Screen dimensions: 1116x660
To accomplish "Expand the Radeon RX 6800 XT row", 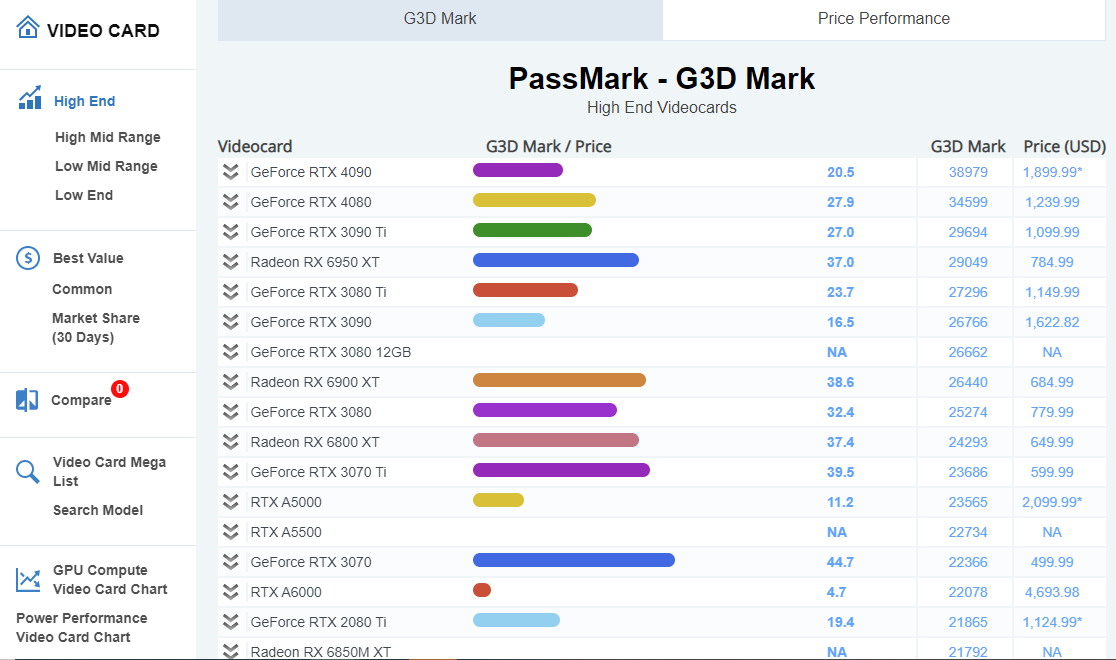I will click(x=230, y=441).
